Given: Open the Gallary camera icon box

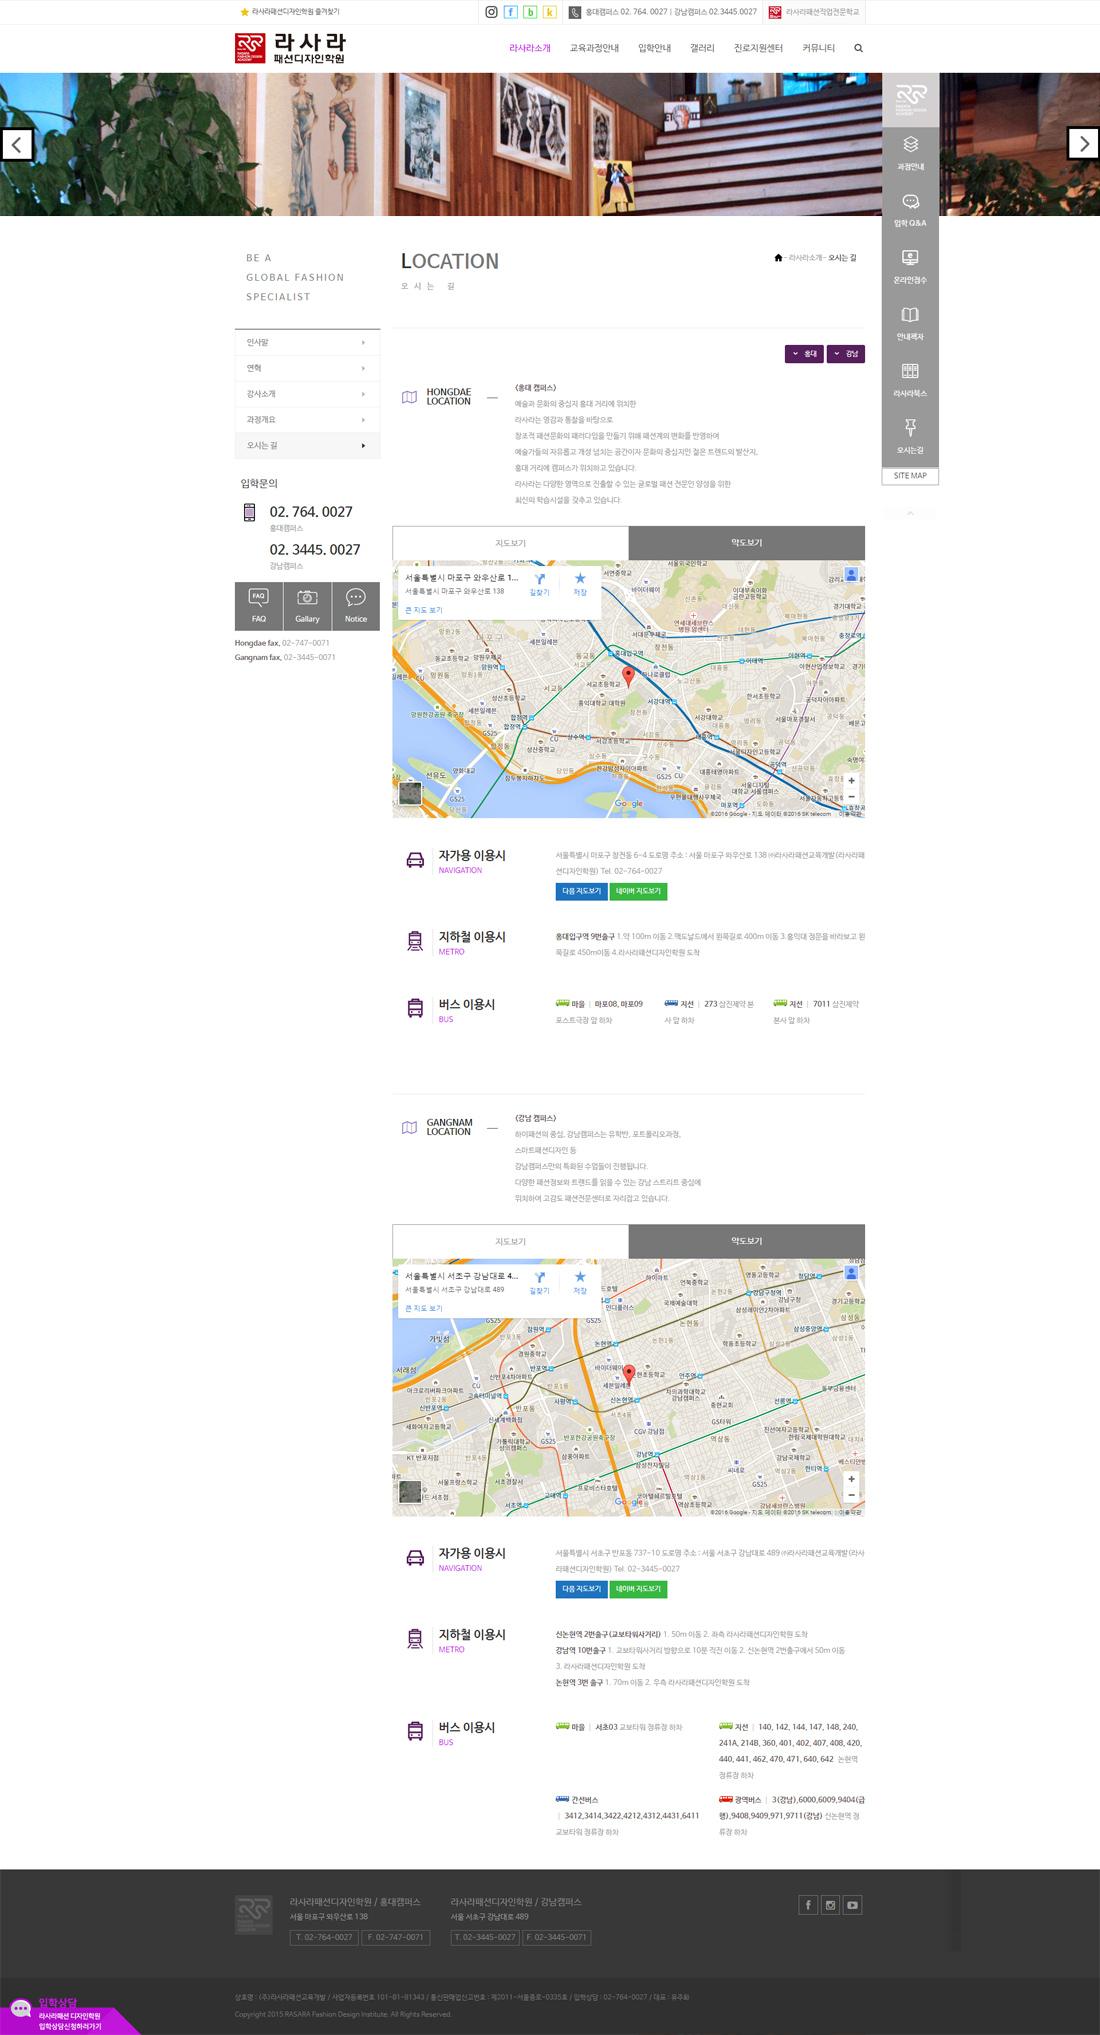Looking at the screenshot, I should [x=307, y=606].
